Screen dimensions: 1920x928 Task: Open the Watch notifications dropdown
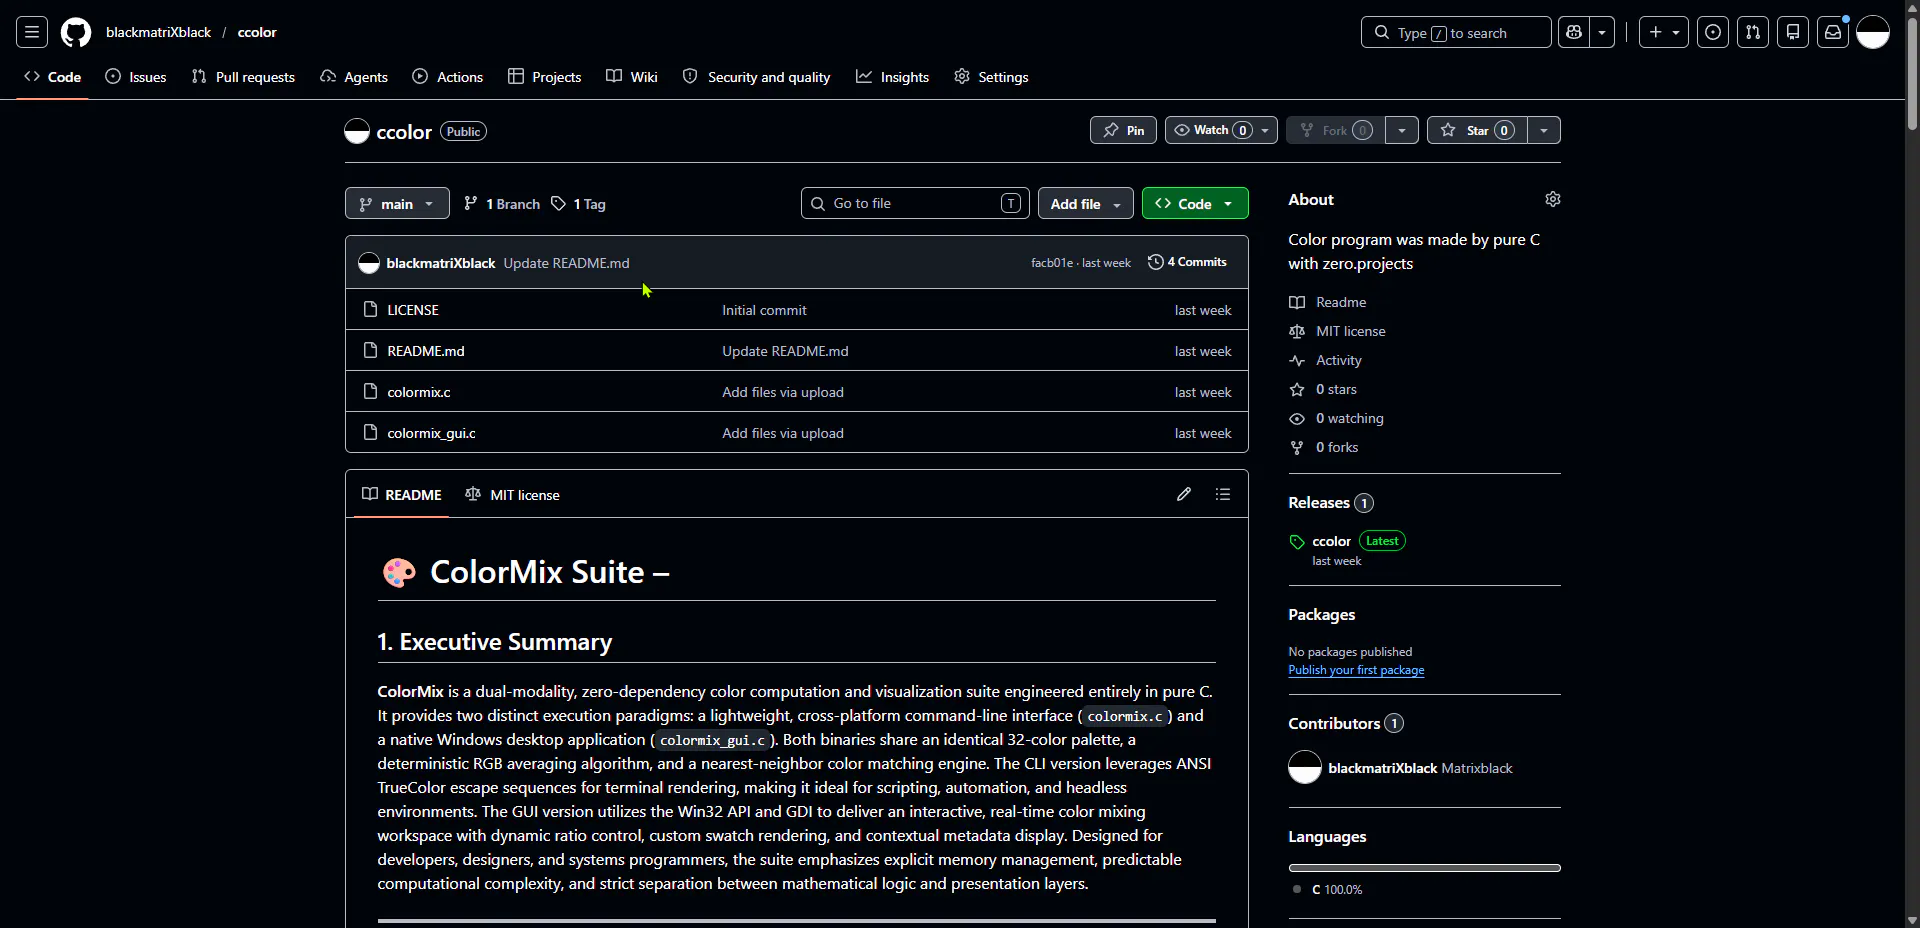pos(1221,130)
